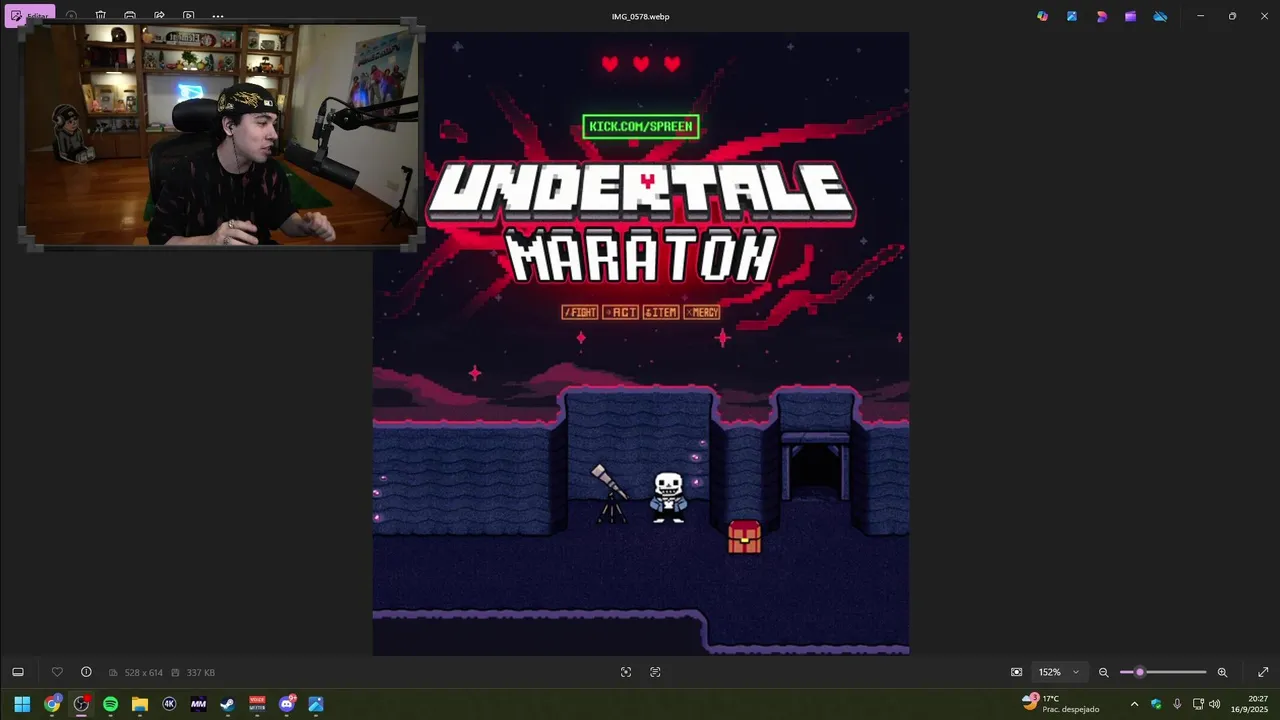Screen dimensions: 1280x720
Task: Adjust the zoom slider handle
Action: point(1140,672)
